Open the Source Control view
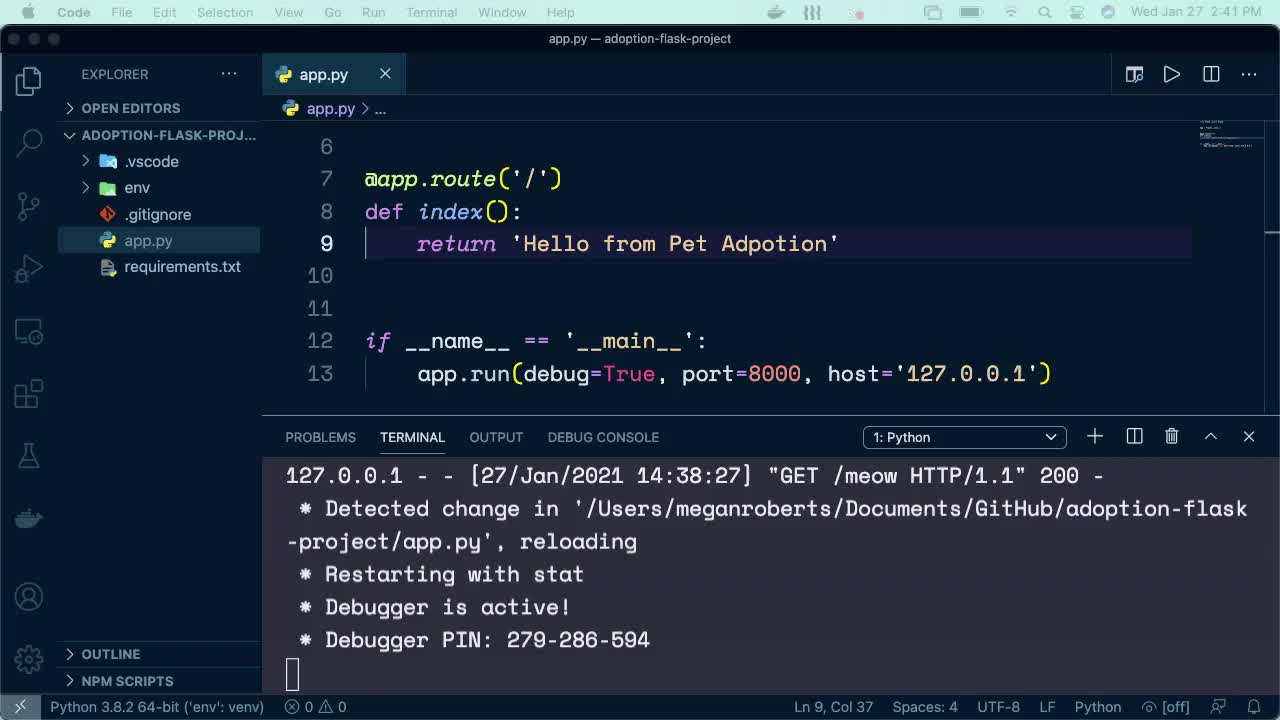This screenshot has width=1280, height=720. 27,205
